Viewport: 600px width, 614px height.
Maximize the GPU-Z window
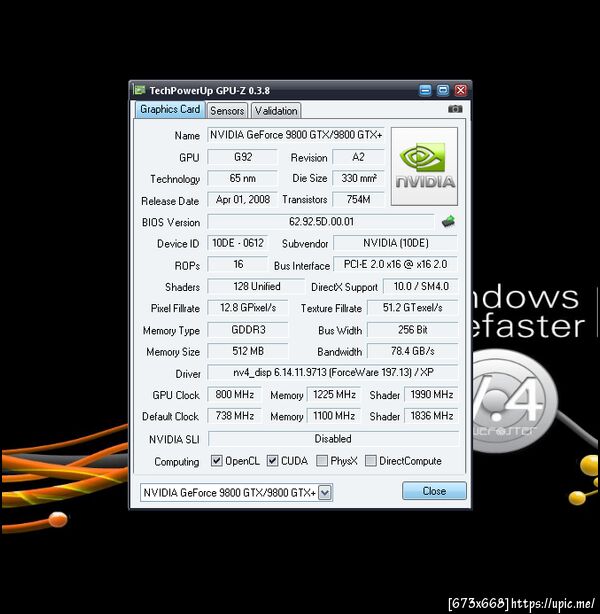click(443, 90)
